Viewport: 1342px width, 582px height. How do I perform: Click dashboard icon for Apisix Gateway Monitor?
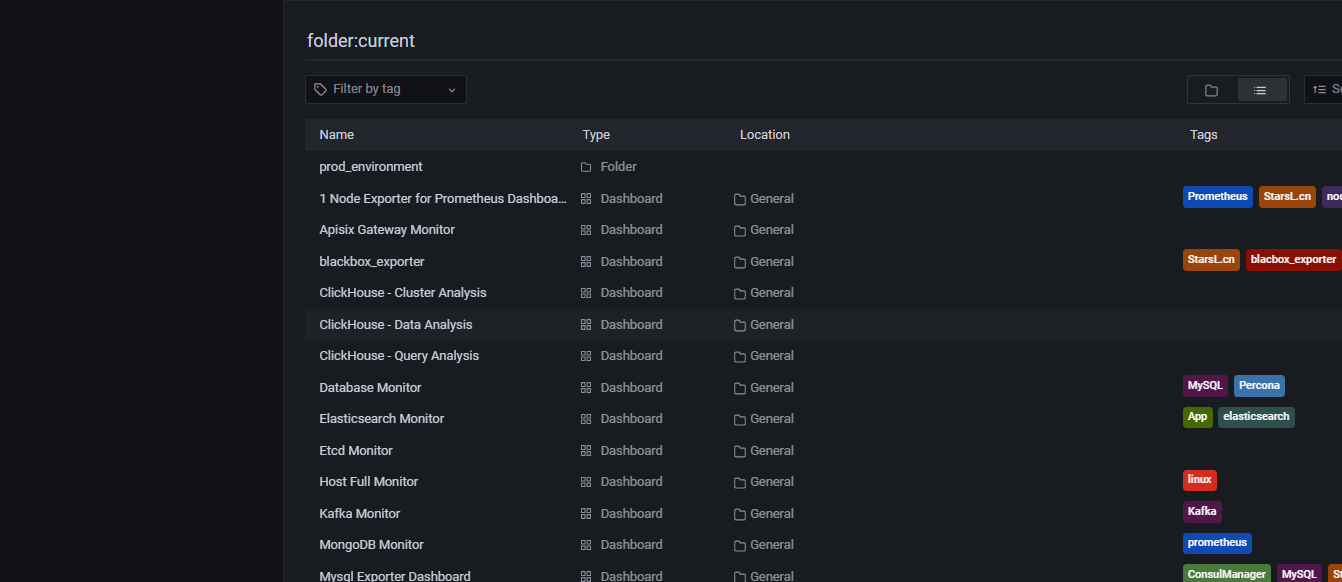(586, 230)
